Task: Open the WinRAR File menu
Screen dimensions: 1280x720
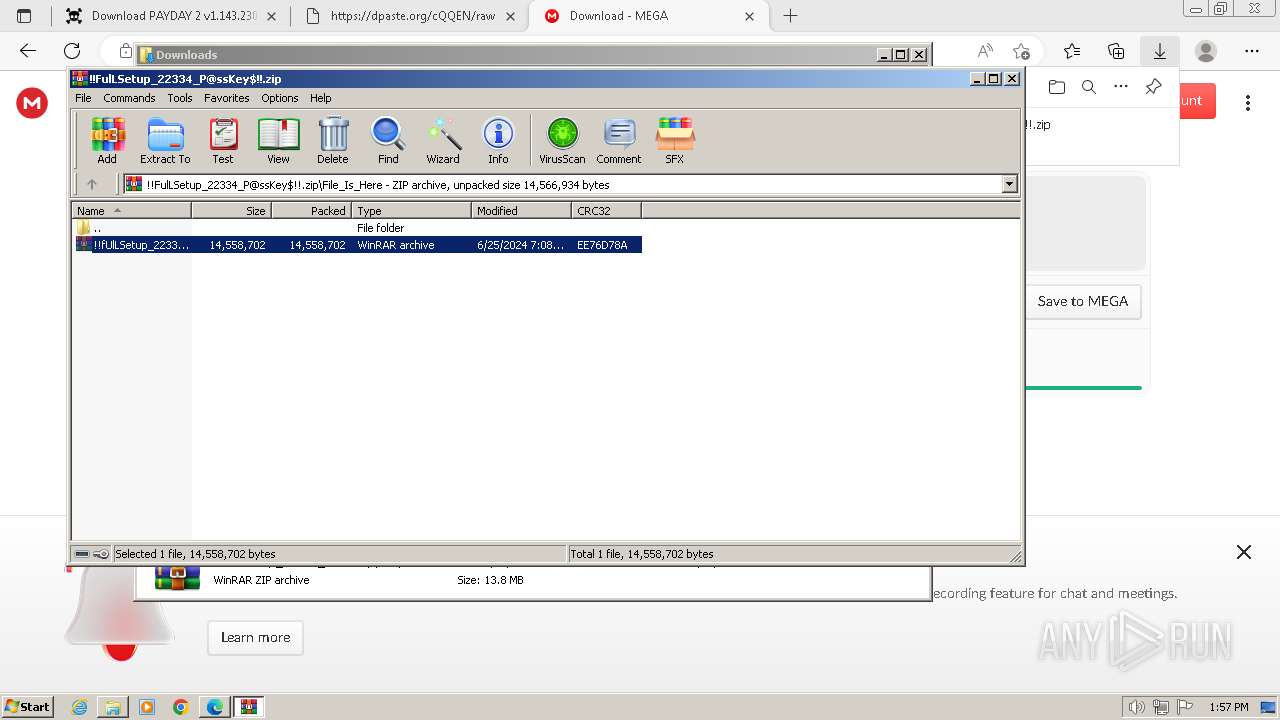Action: coord(83,98)
